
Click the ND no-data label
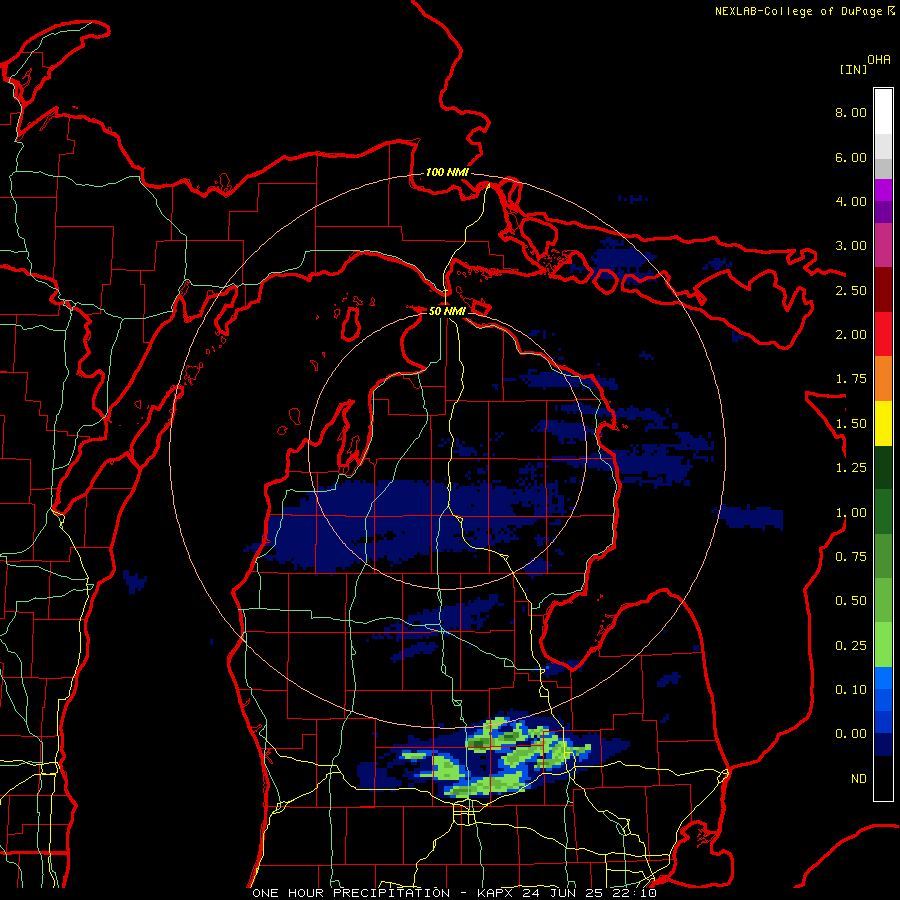[859, 779]
